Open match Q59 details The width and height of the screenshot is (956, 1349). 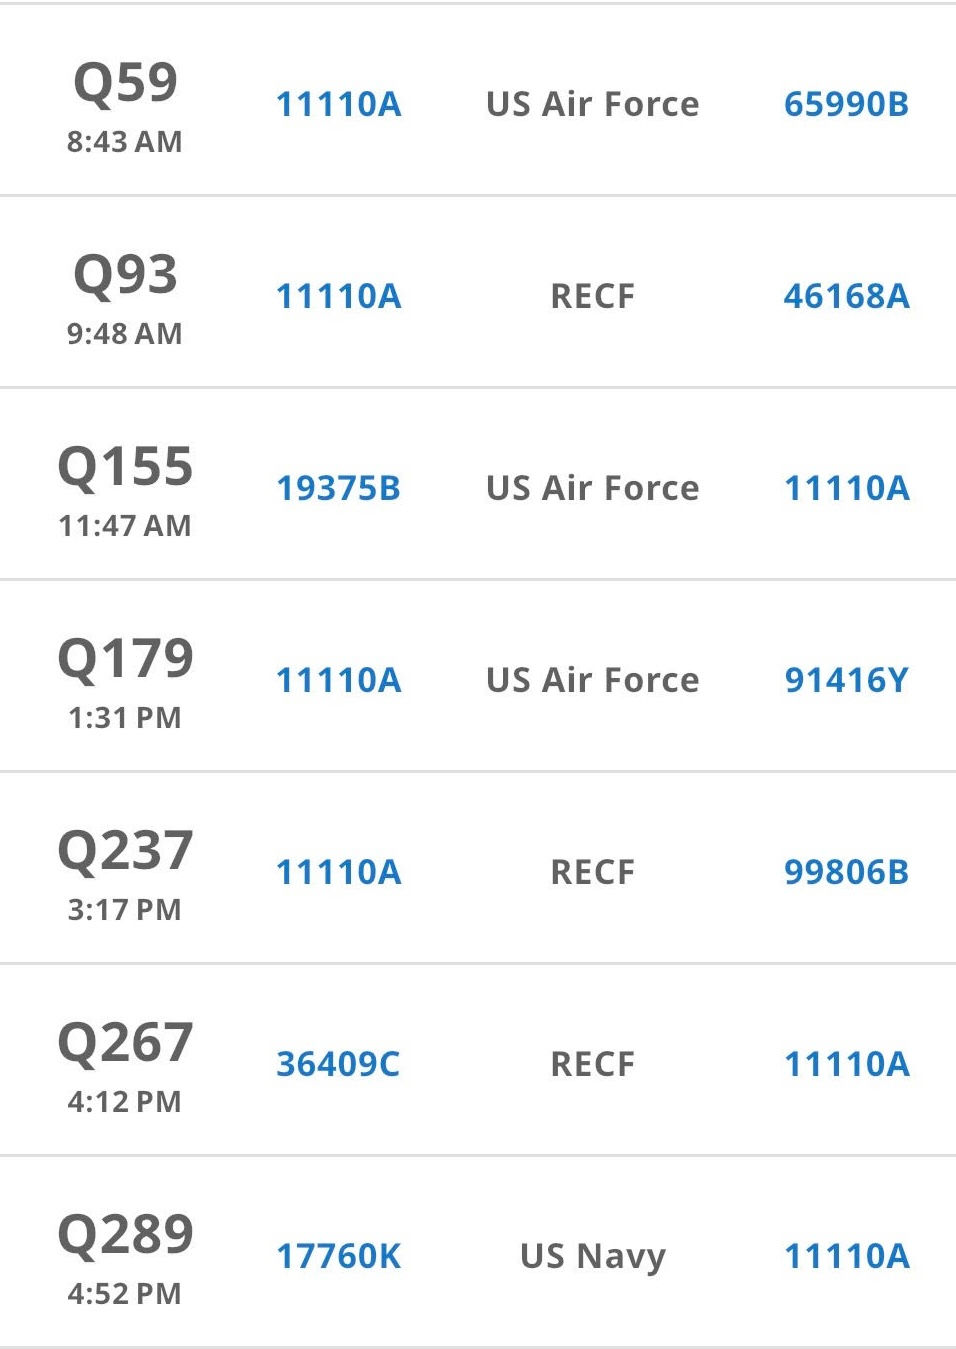(x=125, y=84)
